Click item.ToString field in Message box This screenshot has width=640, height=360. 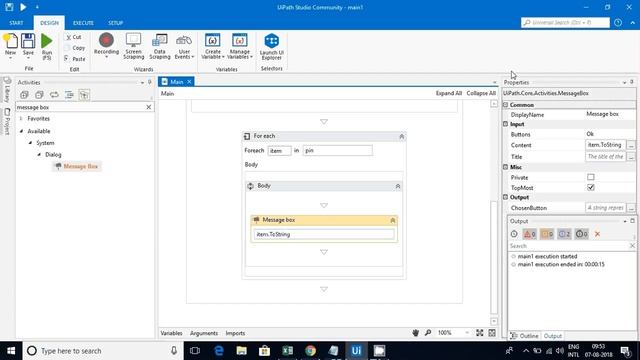click(x=324, y=234)
